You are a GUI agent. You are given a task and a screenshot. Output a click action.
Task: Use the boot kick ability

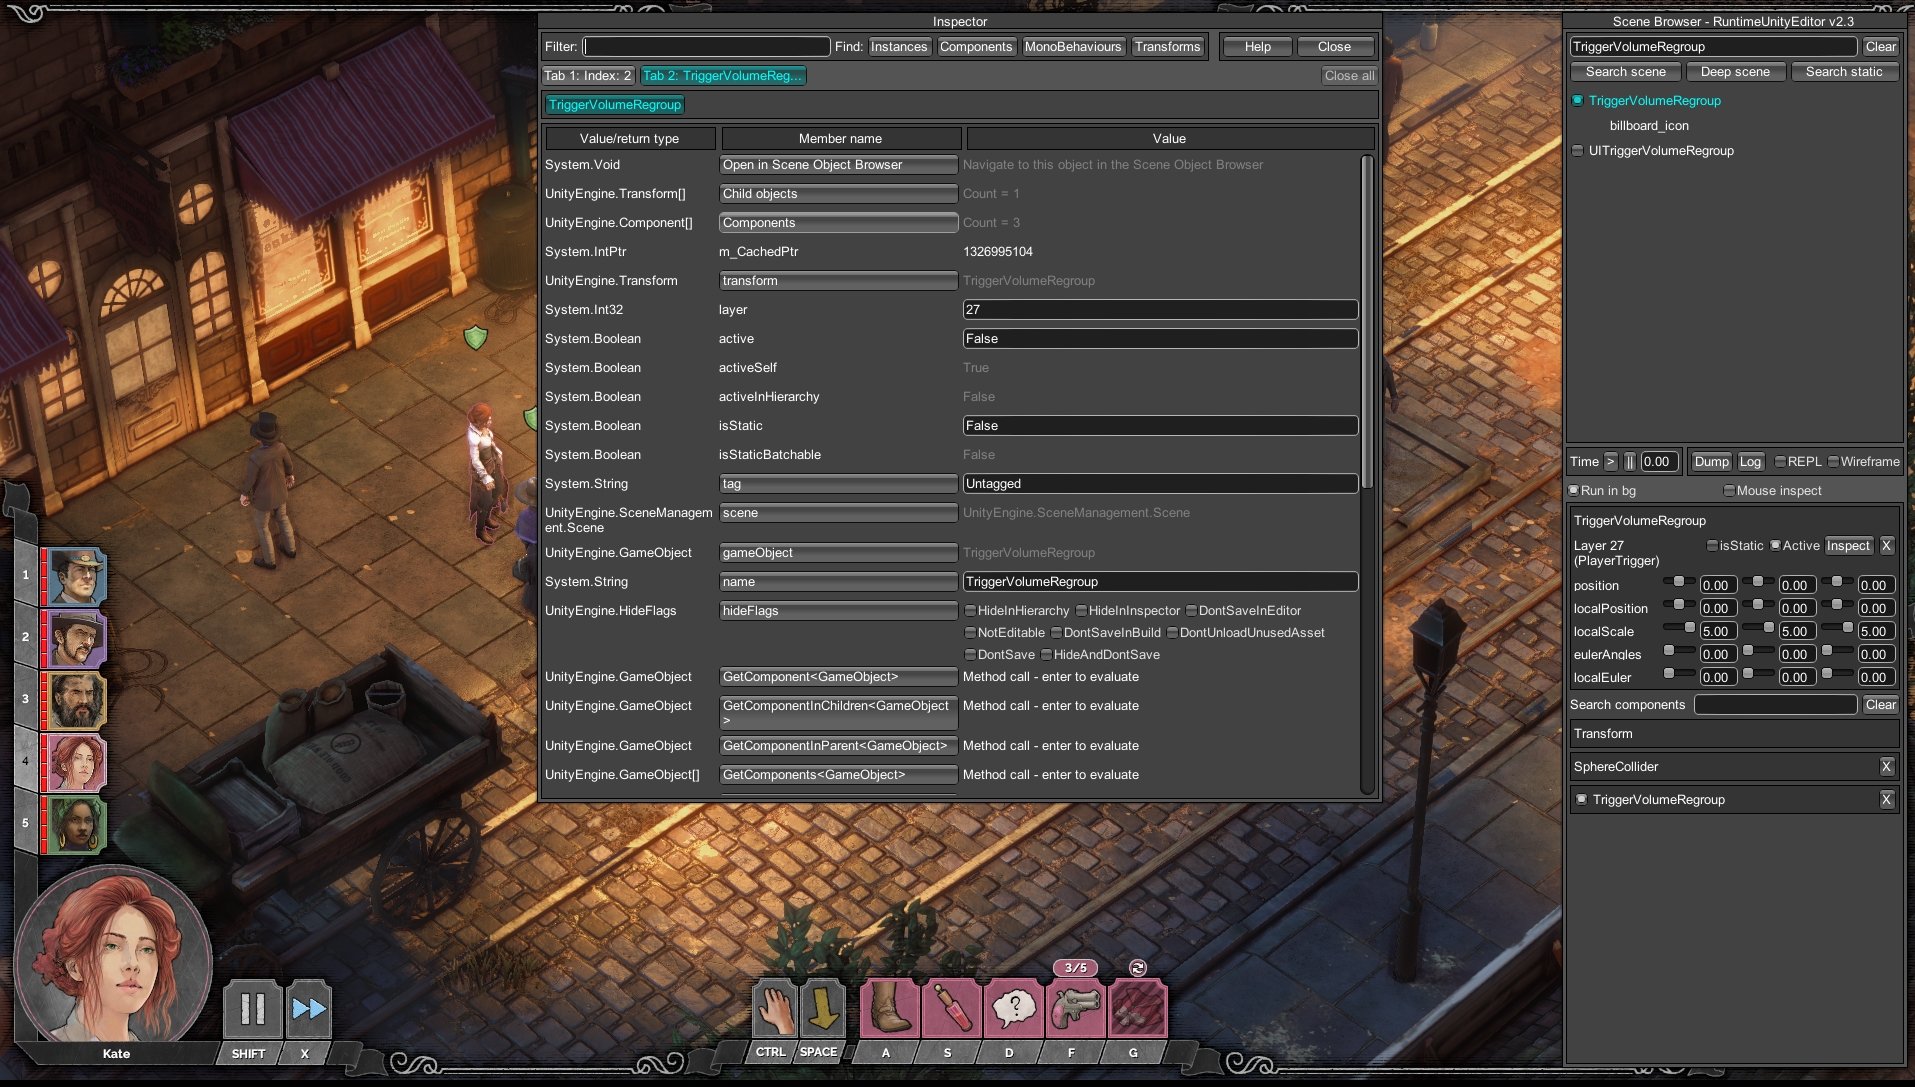(x=889, y=1009)
